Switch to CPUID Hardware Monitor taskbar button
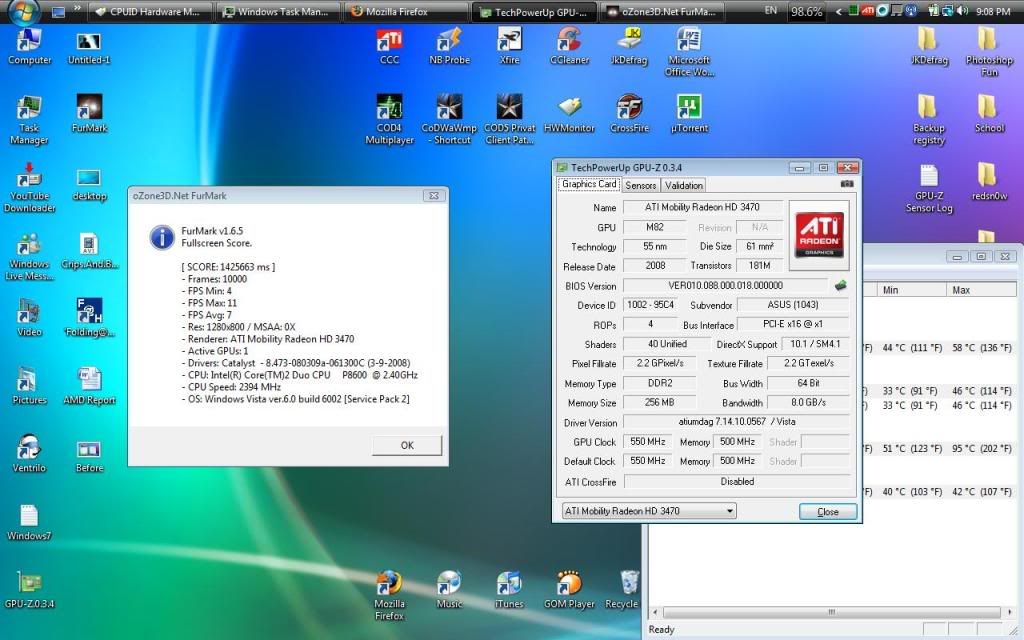 tap(149, 12)
